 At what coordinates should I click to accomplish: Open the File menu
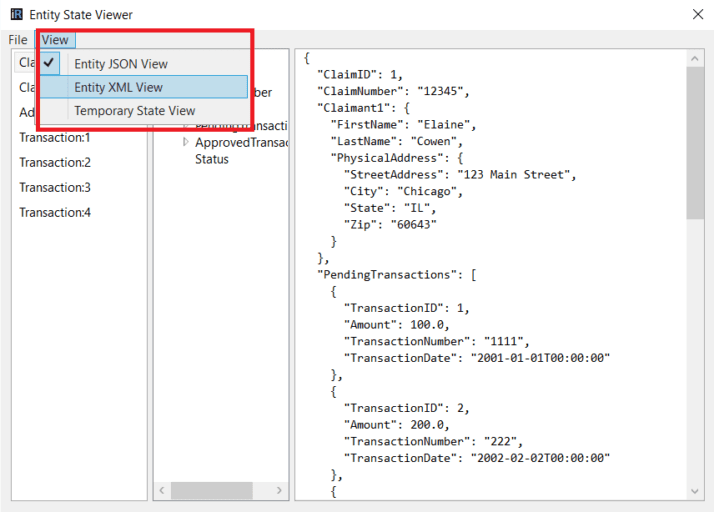click(x=18, y=40)
